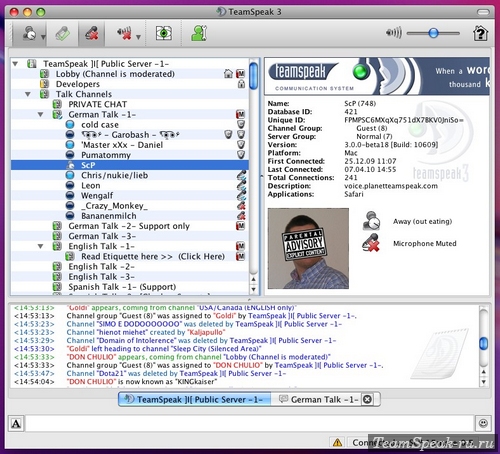Click the Microphone Muted status icon
500x454 pixels.
(371, 243)
